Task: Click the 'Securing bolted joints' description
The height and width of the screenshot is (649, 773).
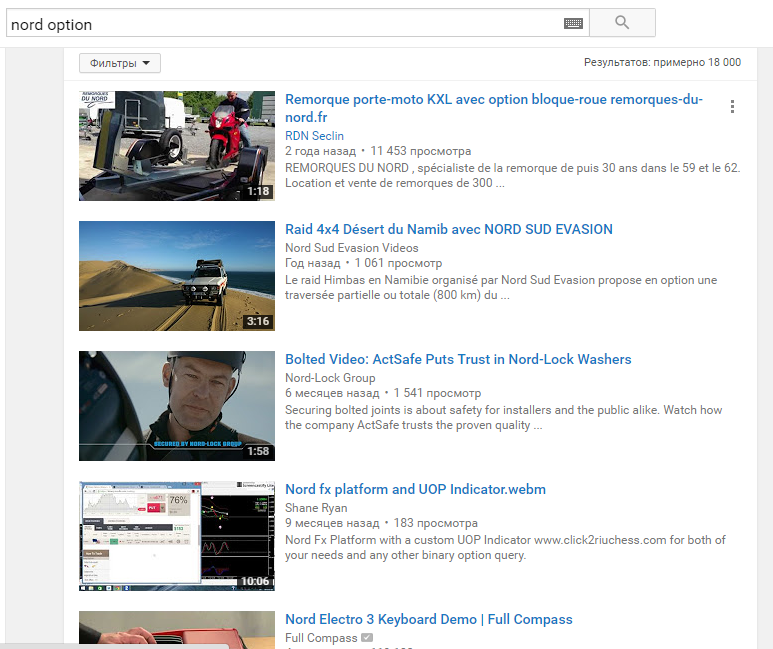Action: pos(503,418)
